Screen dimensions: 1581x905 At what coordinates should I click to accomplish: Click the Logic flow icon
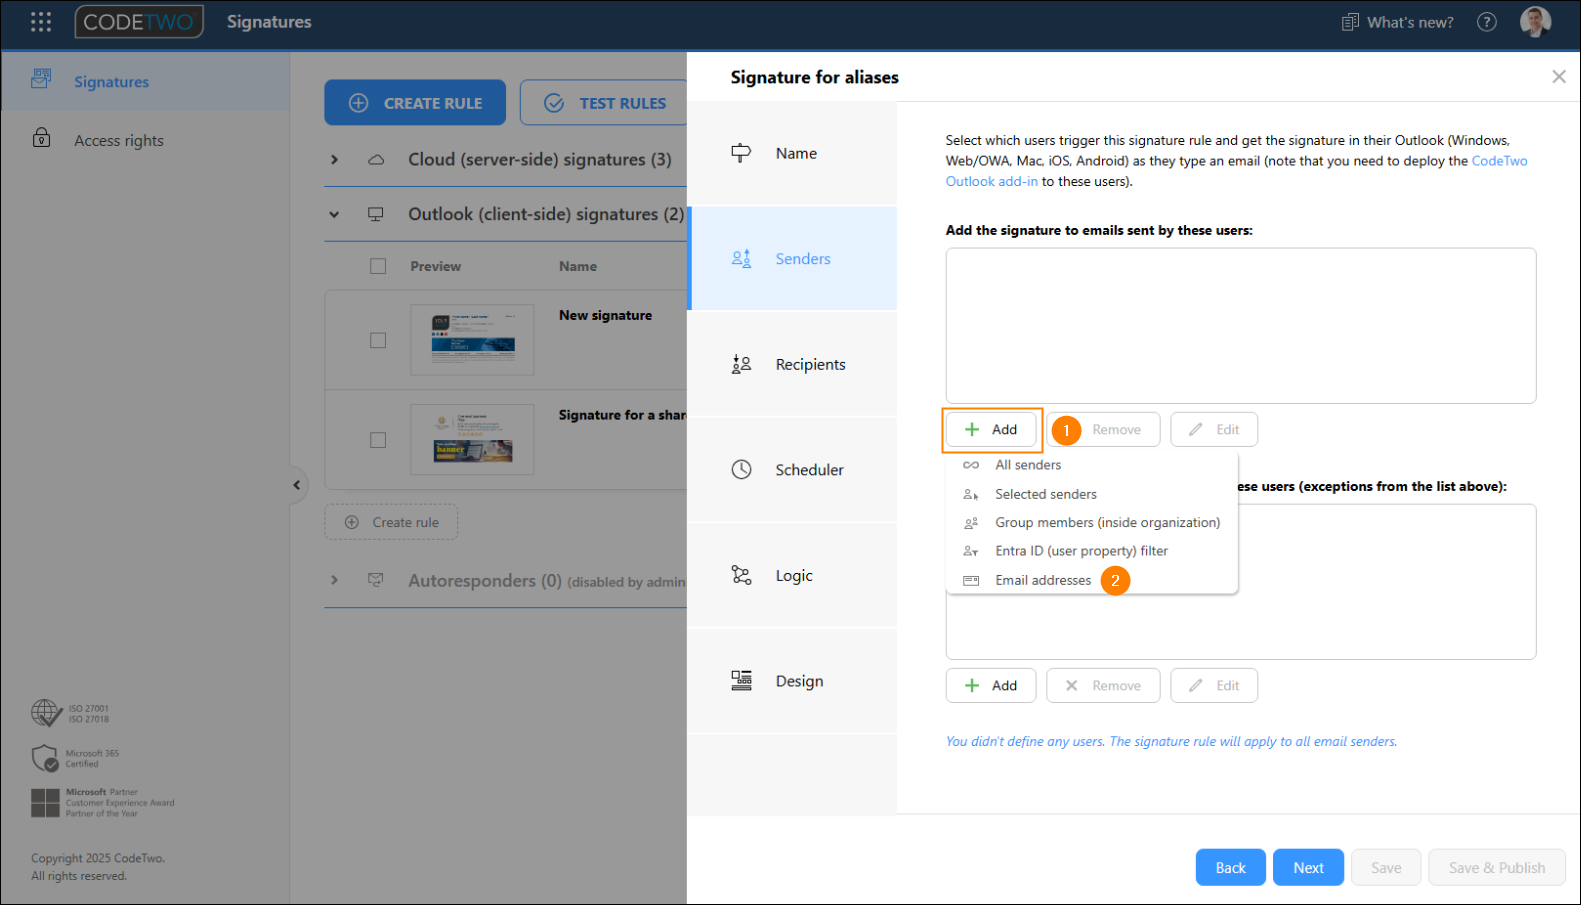(x=741, y=575)
